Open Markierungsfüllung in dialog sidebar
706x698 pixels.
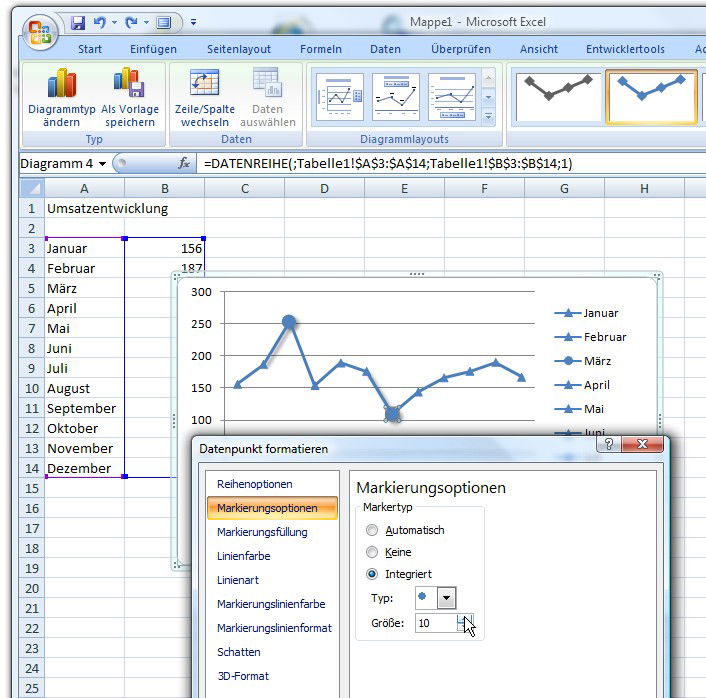pyautogui.click(x=272, y=532)
